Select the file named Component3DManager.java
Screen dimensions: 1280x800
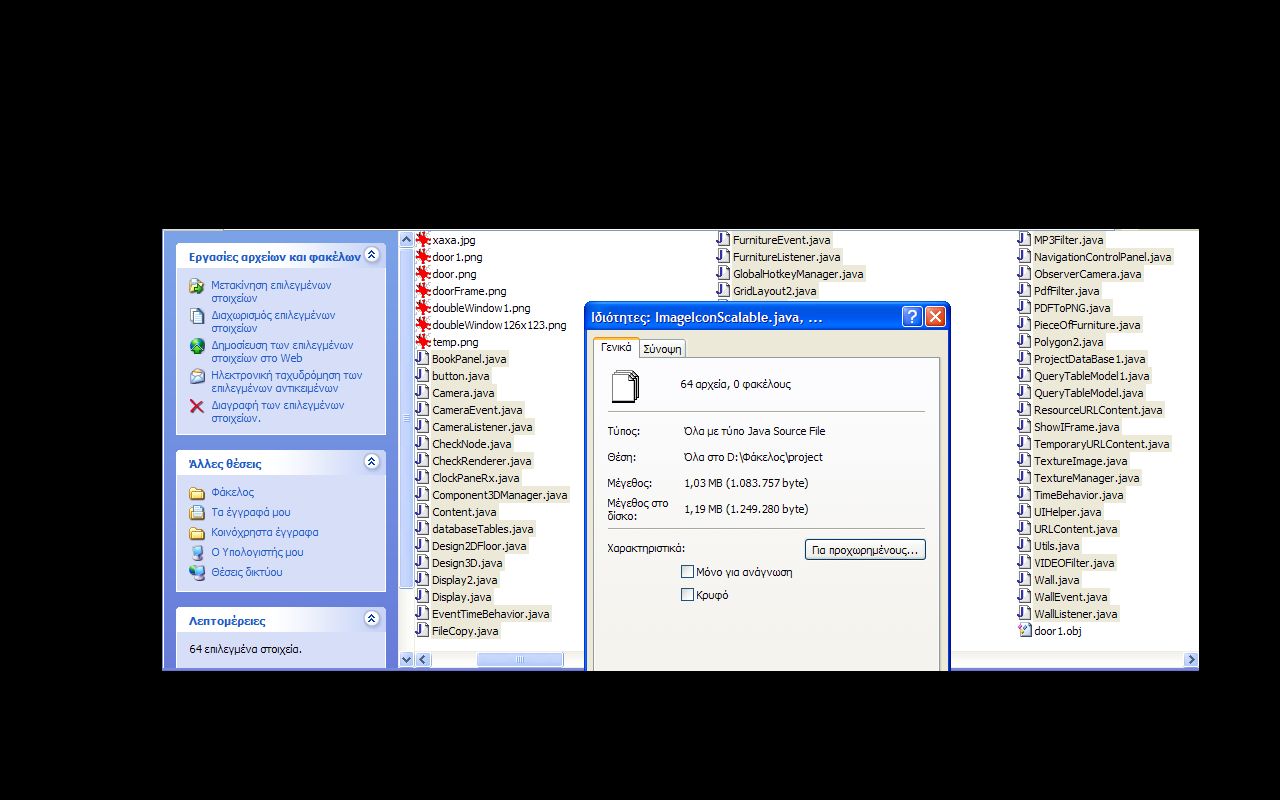coord(499,495)
